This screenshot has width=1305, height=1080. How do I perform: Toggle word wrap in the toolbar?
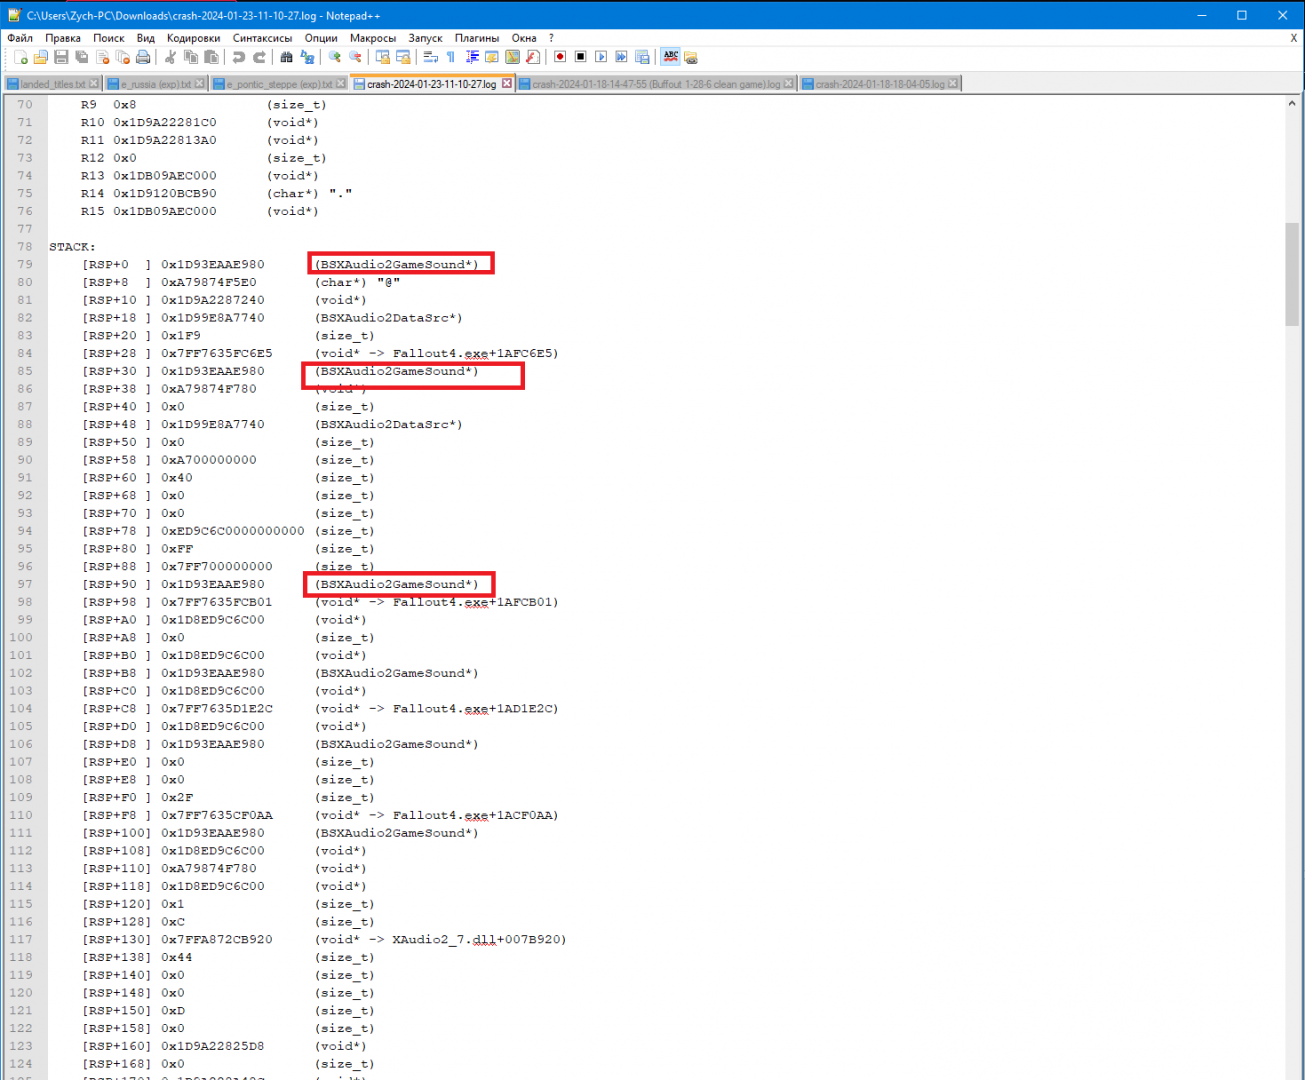430,57
